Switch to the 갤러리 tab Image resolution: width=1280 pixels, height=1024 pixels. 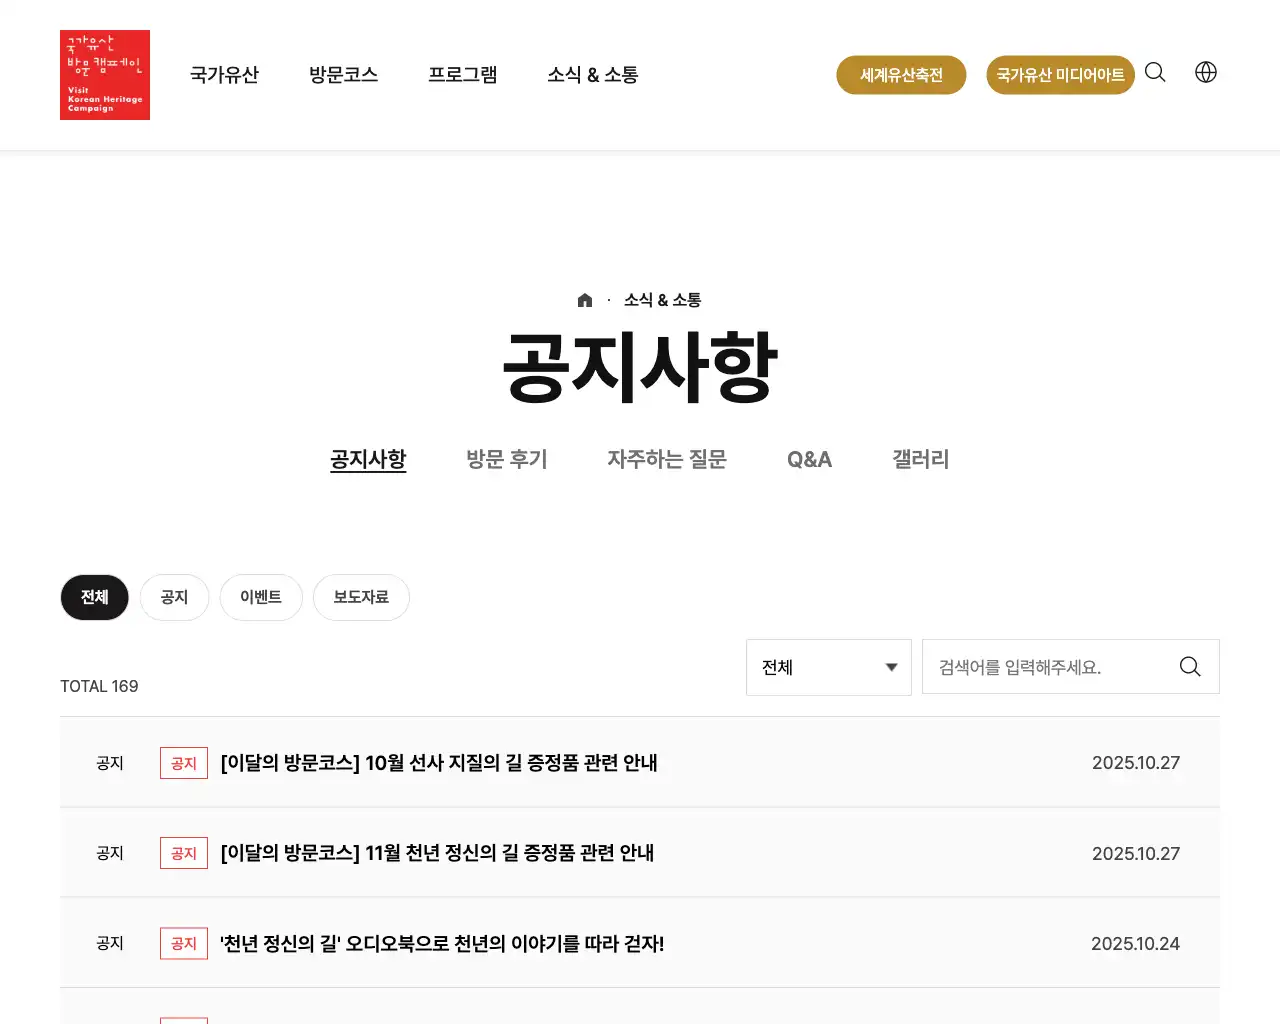(919, 459)
